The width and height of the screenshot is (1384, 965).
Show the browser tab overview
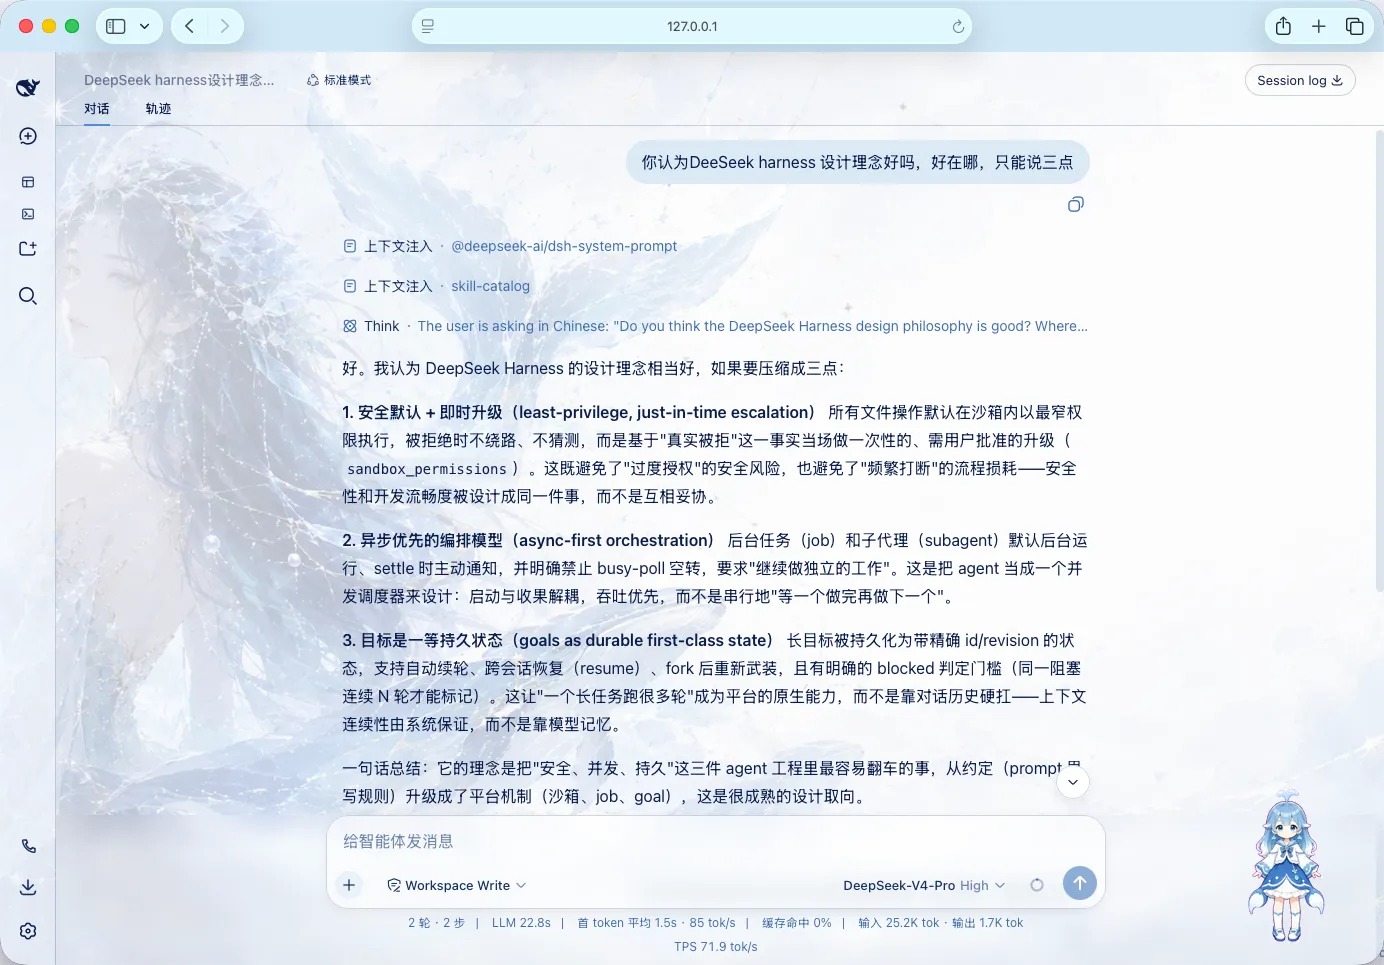[x=1355, y=26]
